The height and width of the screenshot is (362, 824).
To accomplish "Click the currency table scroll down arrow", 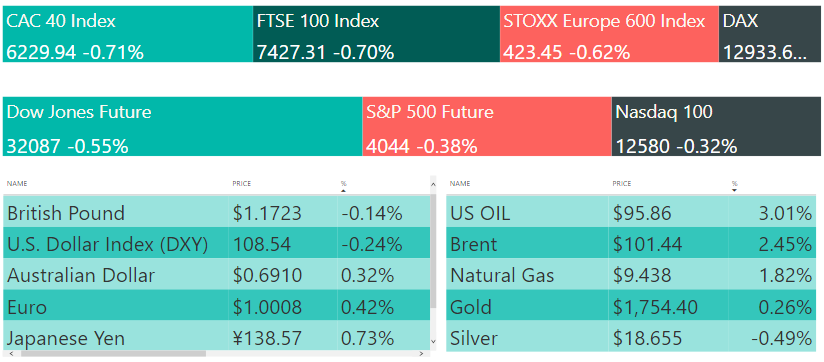I will point(433,342).
